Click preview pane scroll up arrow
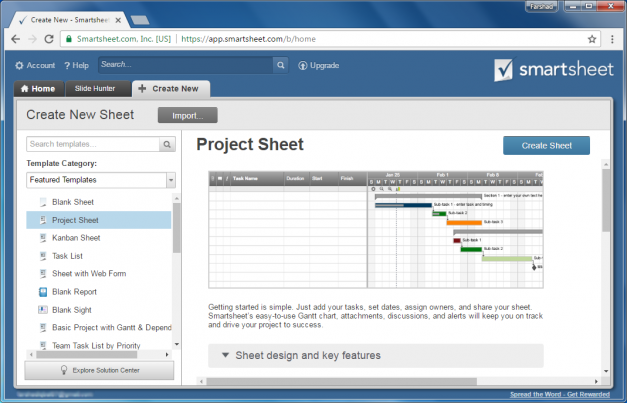The image size is (627, 403). coord(606,164)
